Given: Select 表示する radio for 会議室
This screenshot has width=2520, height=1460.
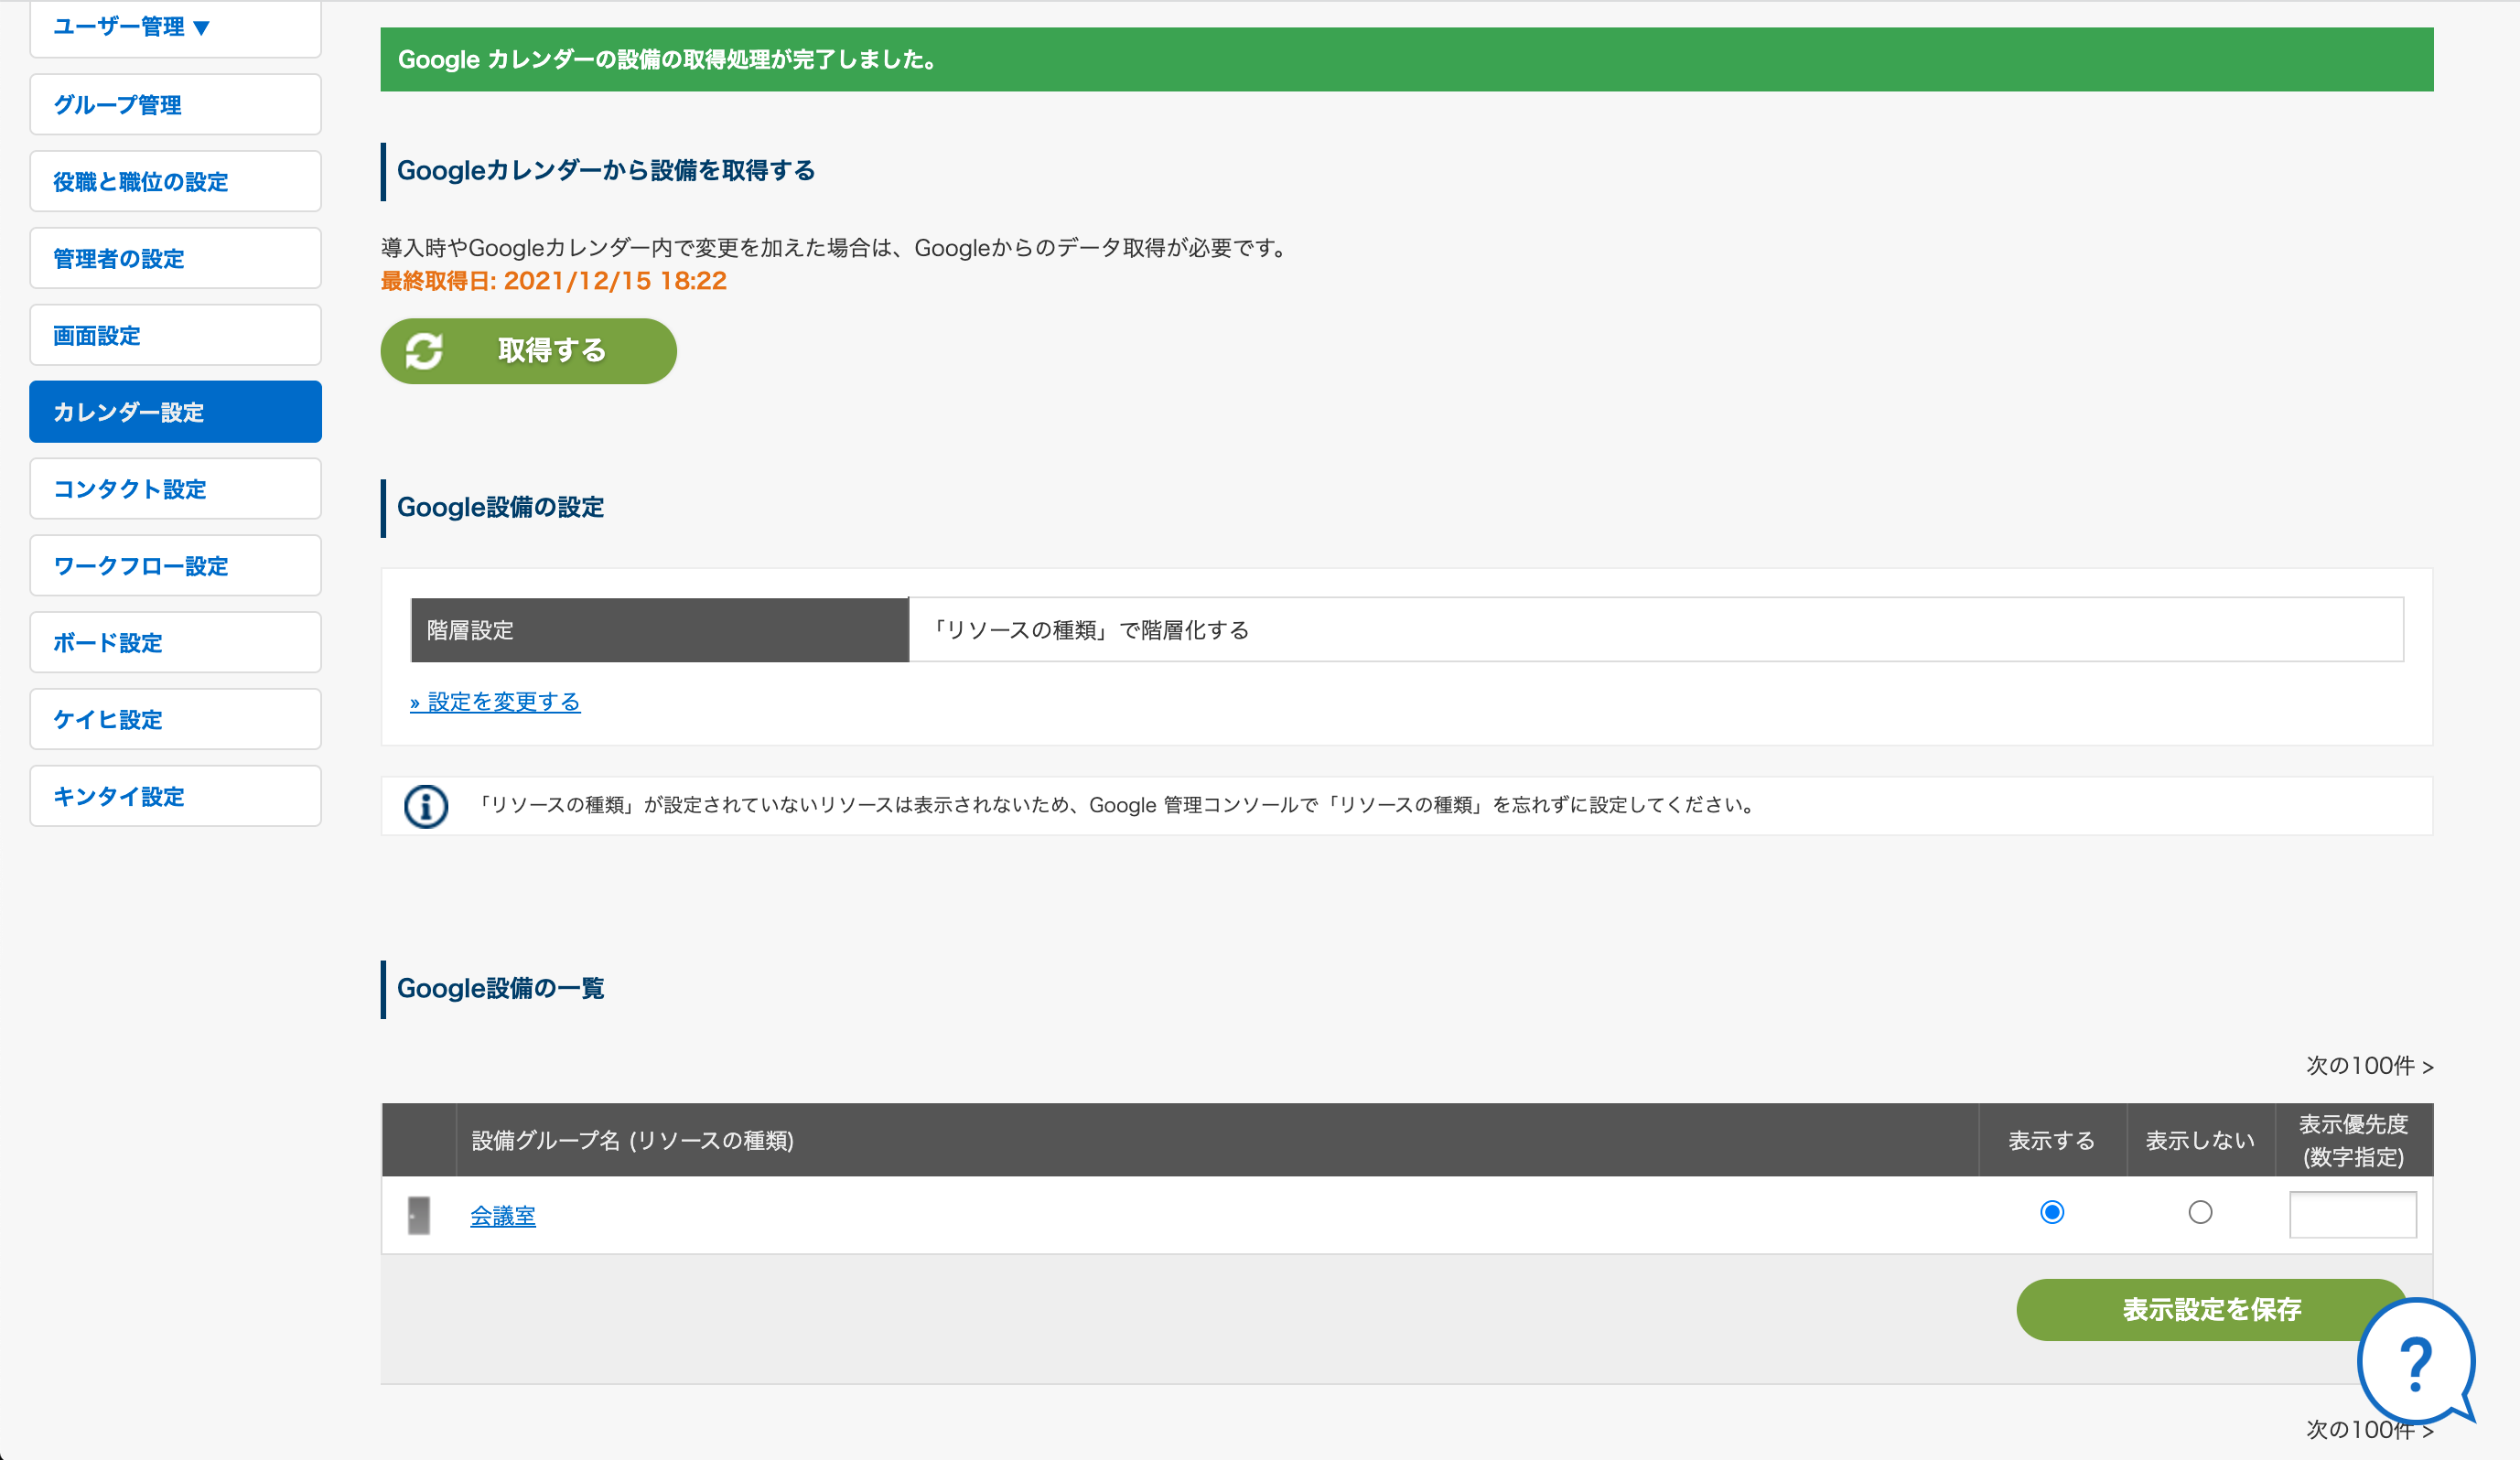Looking at the screenshot, I should (2052, 1212).
